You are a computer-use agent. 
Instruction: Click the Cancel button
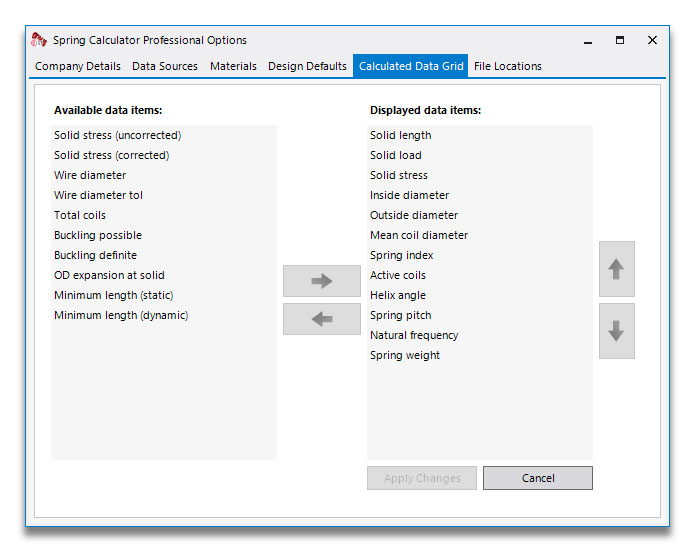click(538, 478)
